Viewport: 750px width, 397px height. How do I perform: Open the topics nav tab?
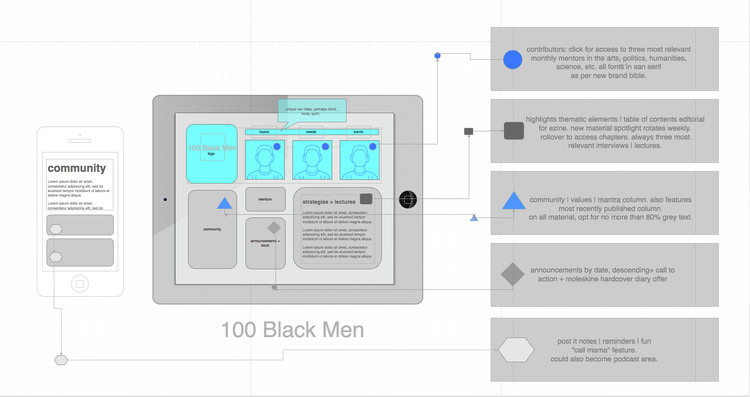(x=264, y=132)
